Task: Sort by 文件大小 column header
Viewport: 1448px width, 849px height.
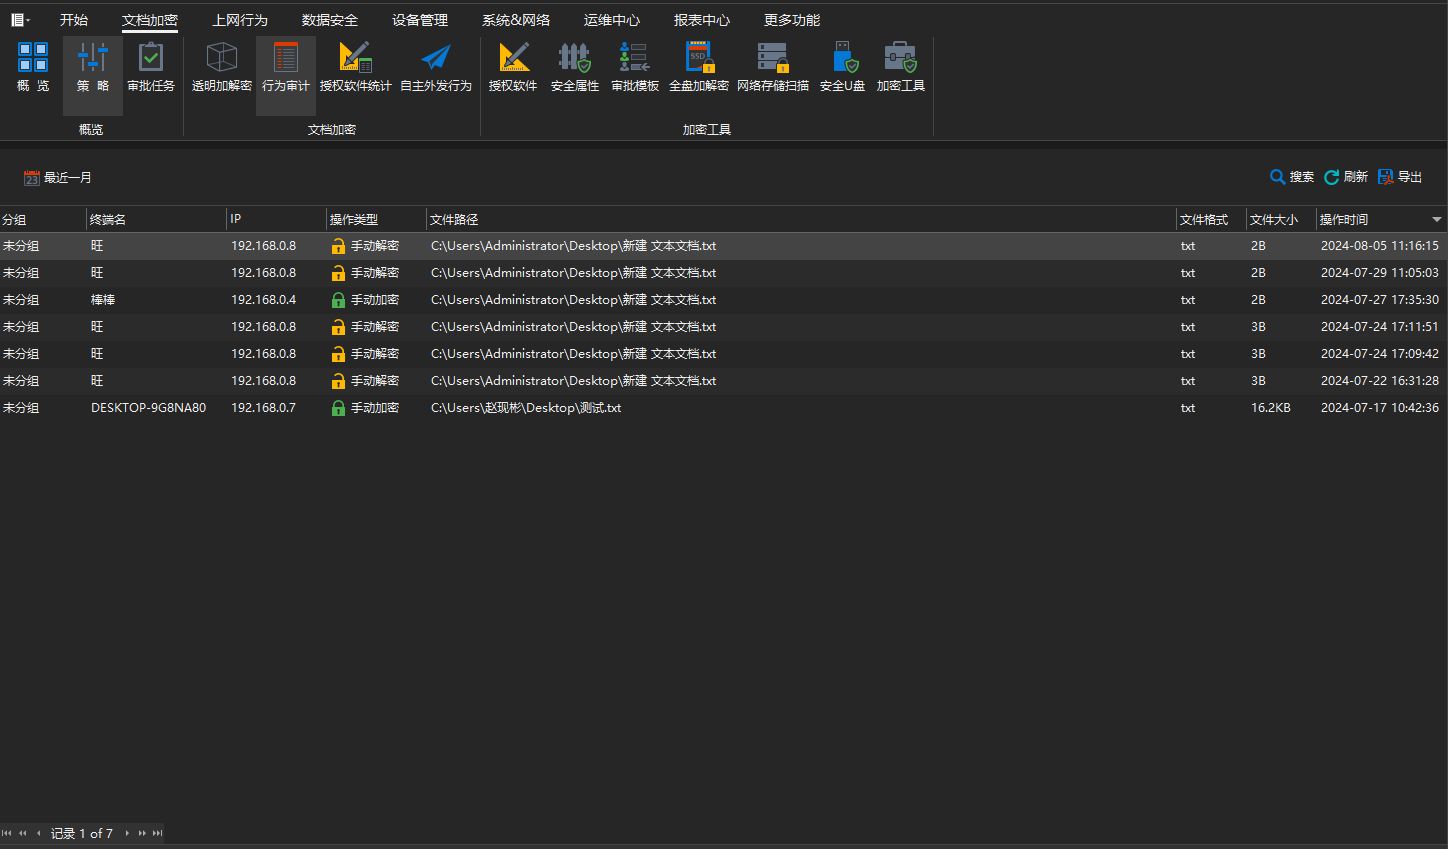Action: (x=1281, y=219)
